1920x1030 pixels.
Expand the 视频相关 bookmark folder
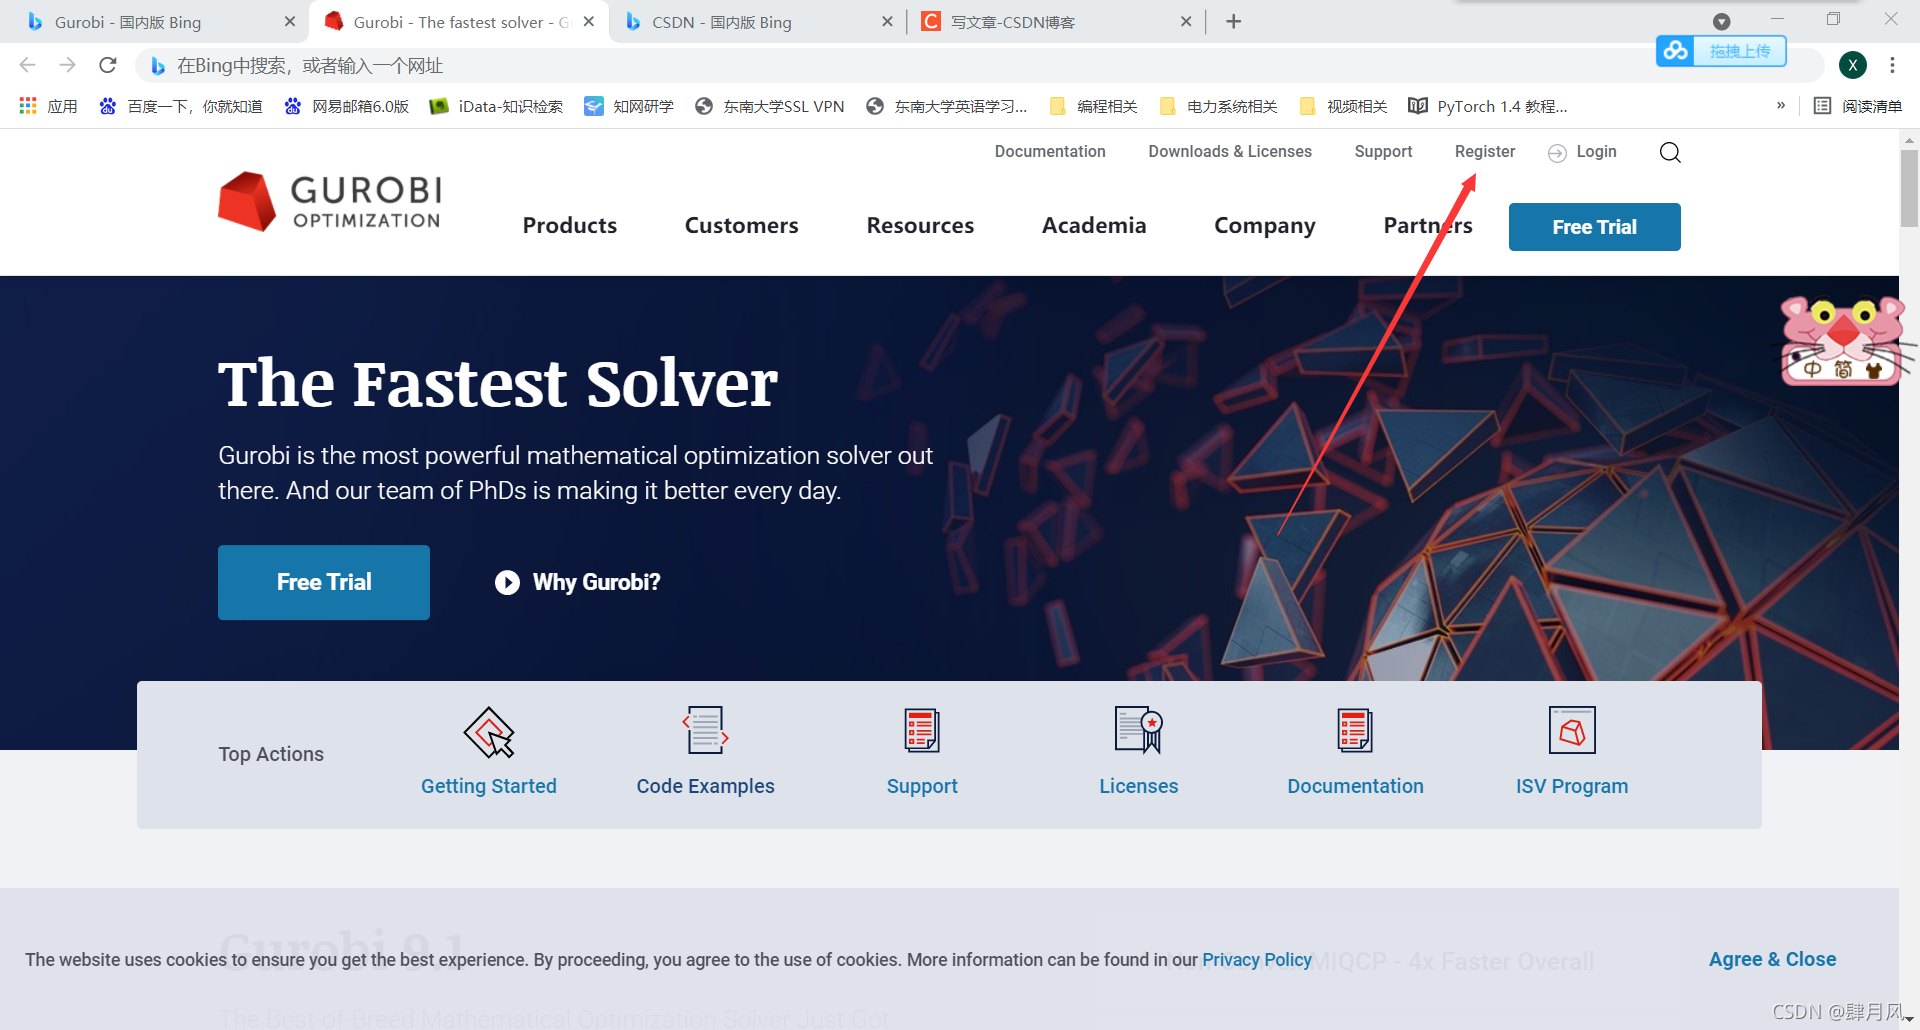1343,106
